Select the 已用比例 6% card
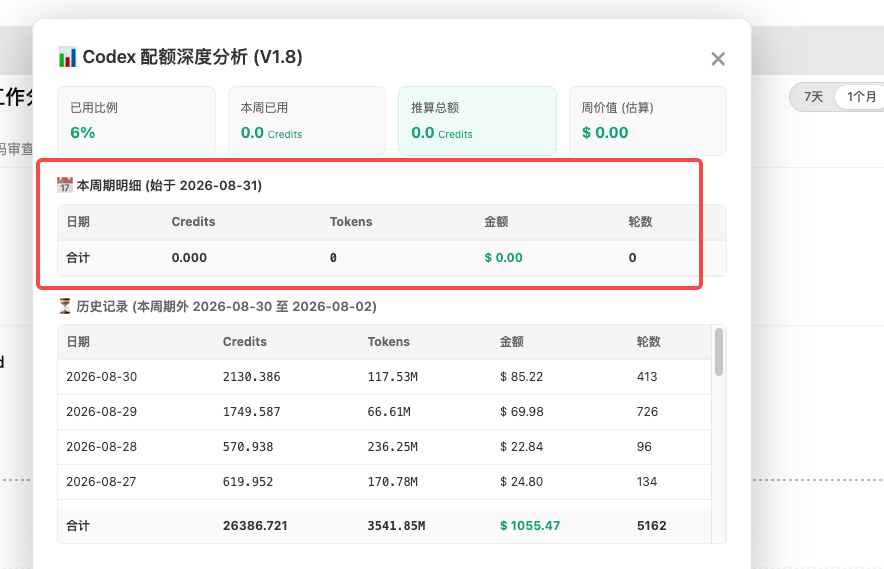Screen dimensions: 884x569 (136, 121)
